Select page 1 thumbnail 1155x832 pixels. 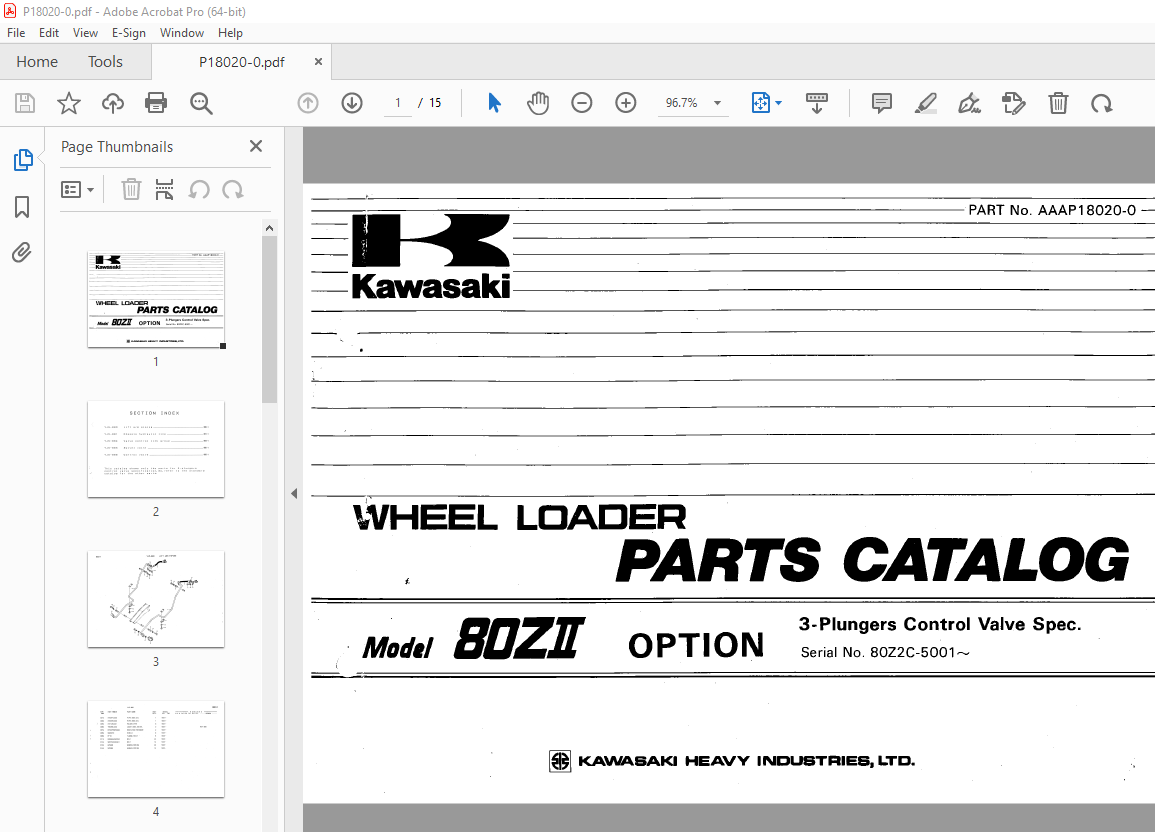tap(156, 300)
